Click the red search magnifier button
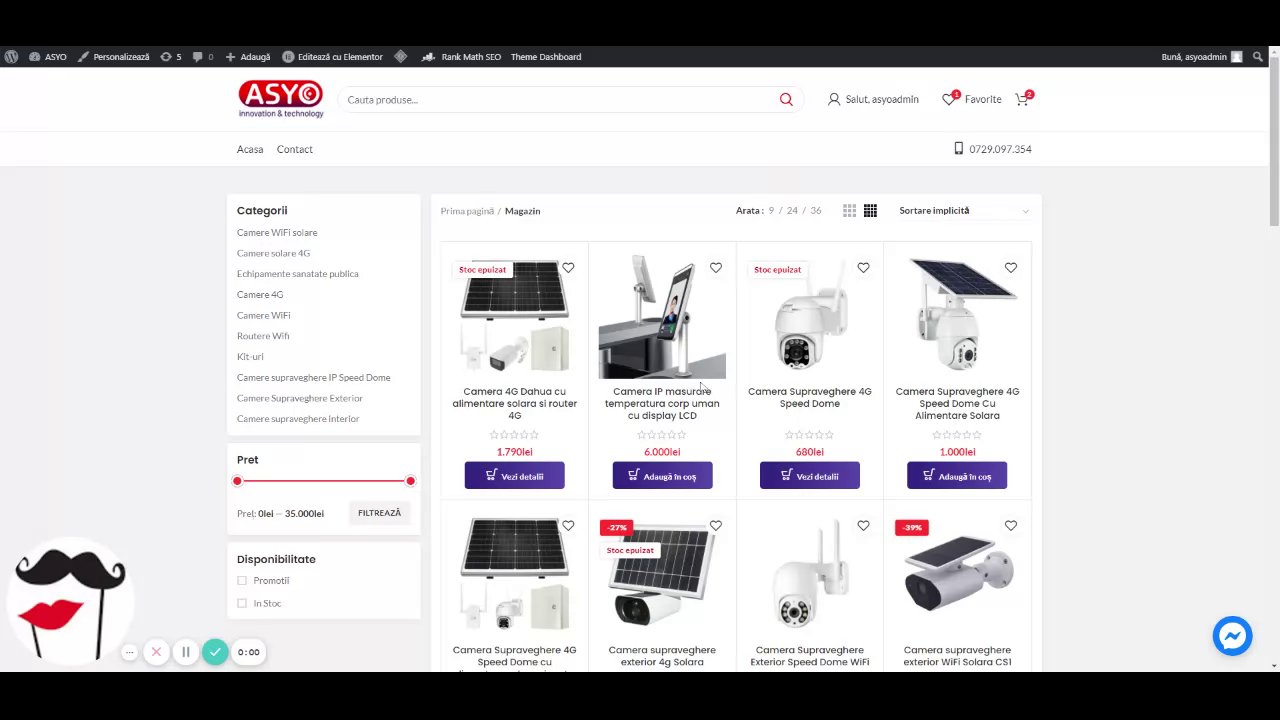1280x720 pixels. (786, 99)
